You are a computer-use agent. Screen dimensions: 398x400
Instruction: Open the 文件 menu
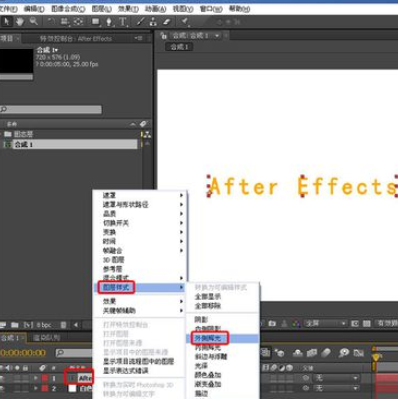(9, 9)
